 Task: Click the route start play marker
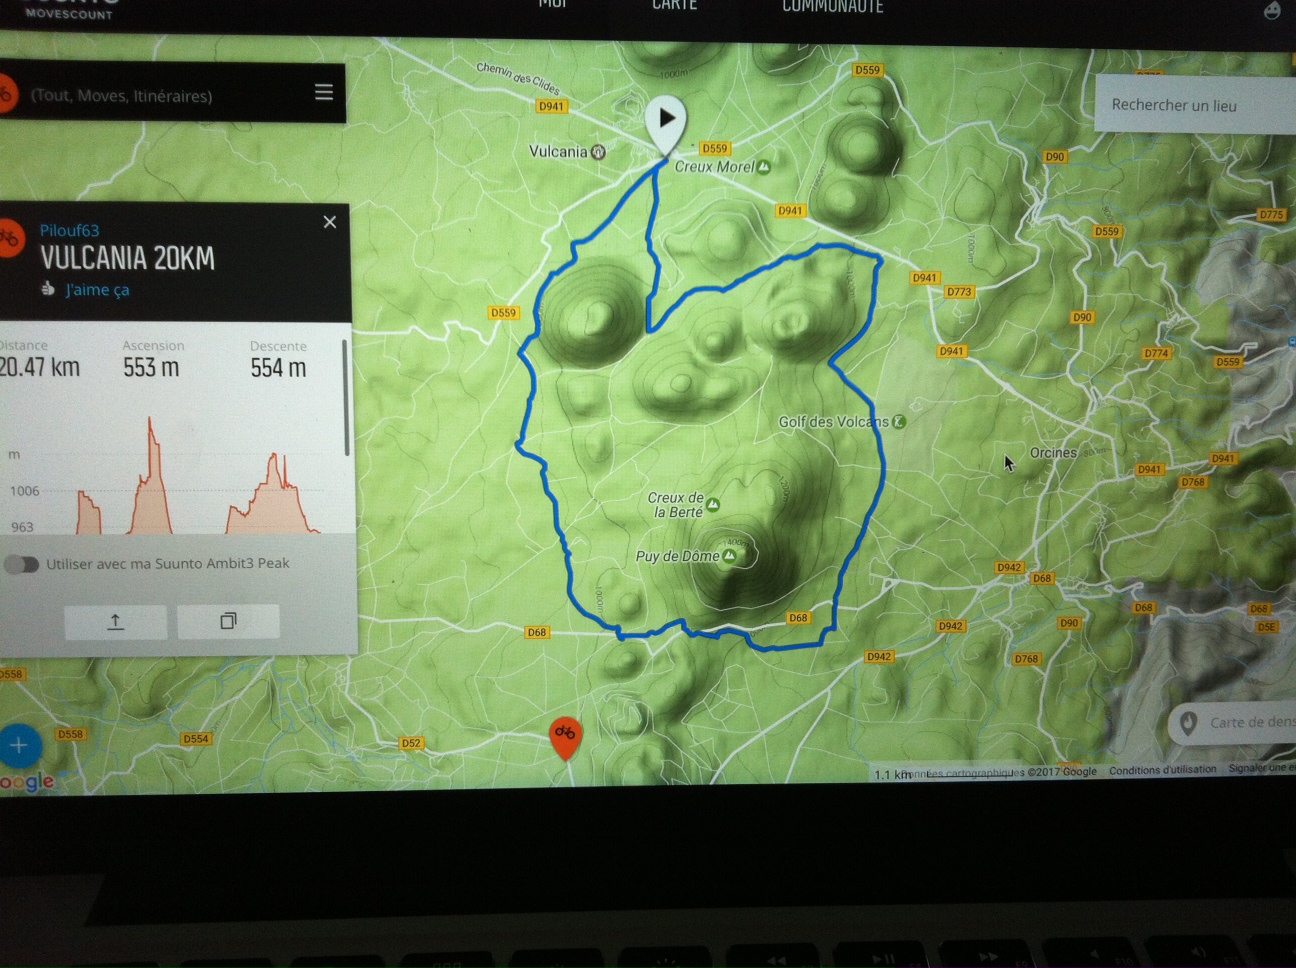(x=666, y=121)
